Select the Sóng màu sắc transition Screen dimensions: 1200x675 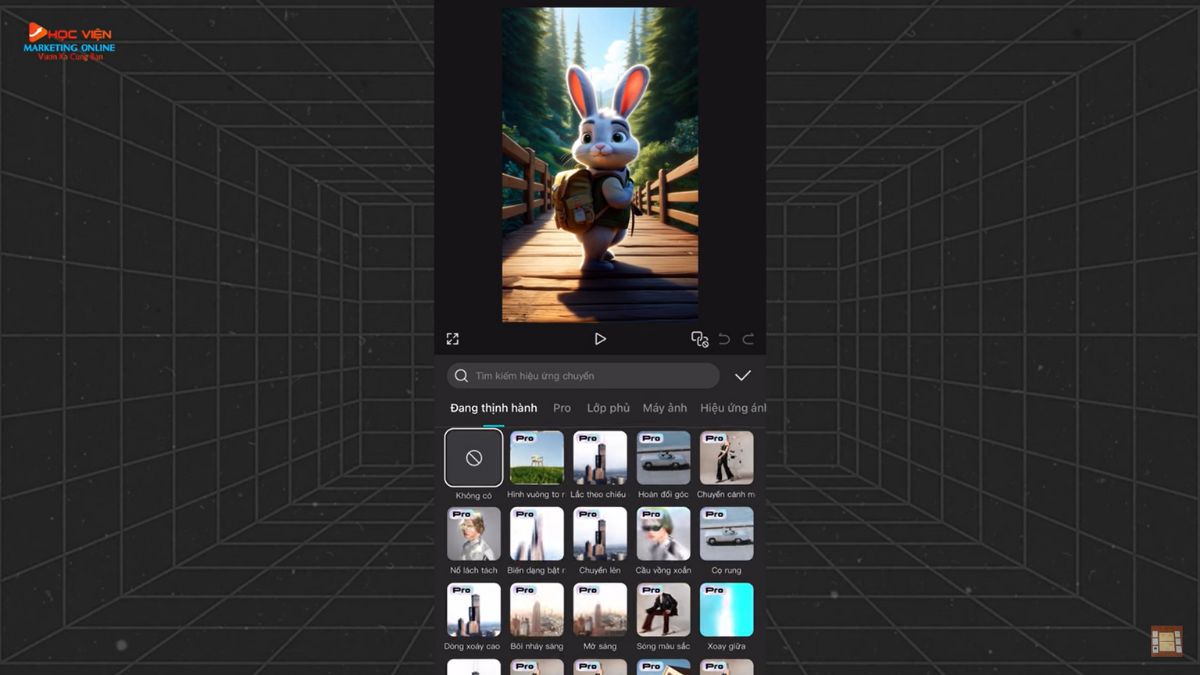click(664, 610)
